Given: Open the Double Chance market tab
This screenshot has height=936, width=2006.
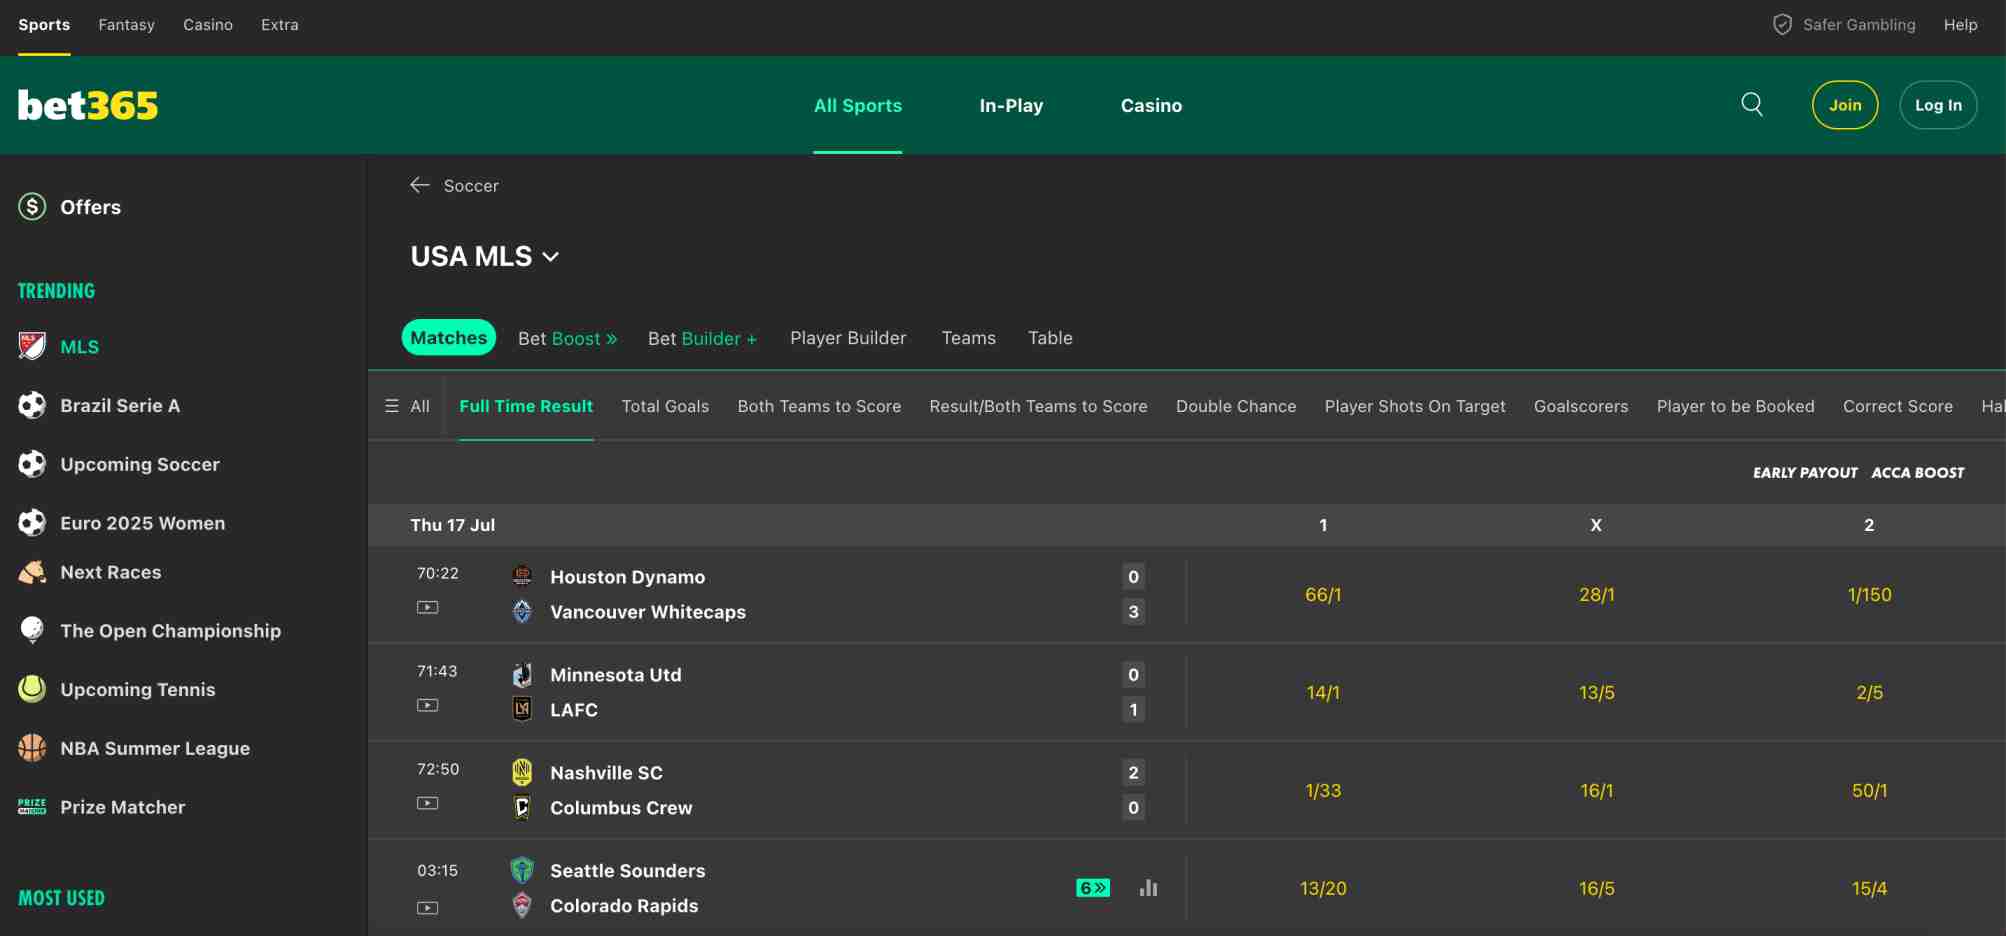Looking at the screenshot, I should 1236,406.
